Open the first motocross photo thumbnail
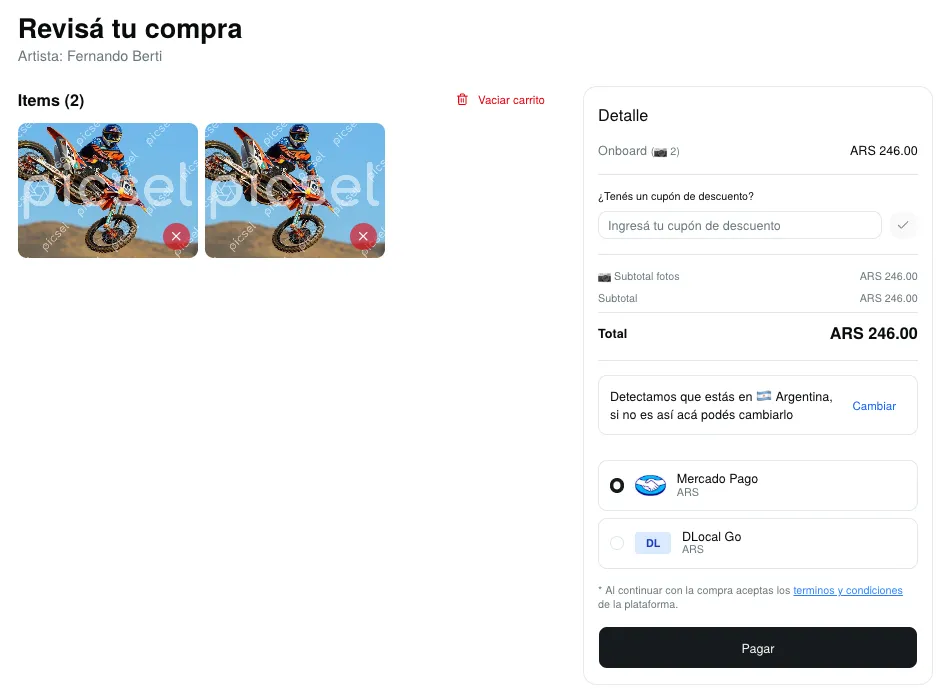Image resolution: width=943 pixels, height=695 pixels. (108, 191)
